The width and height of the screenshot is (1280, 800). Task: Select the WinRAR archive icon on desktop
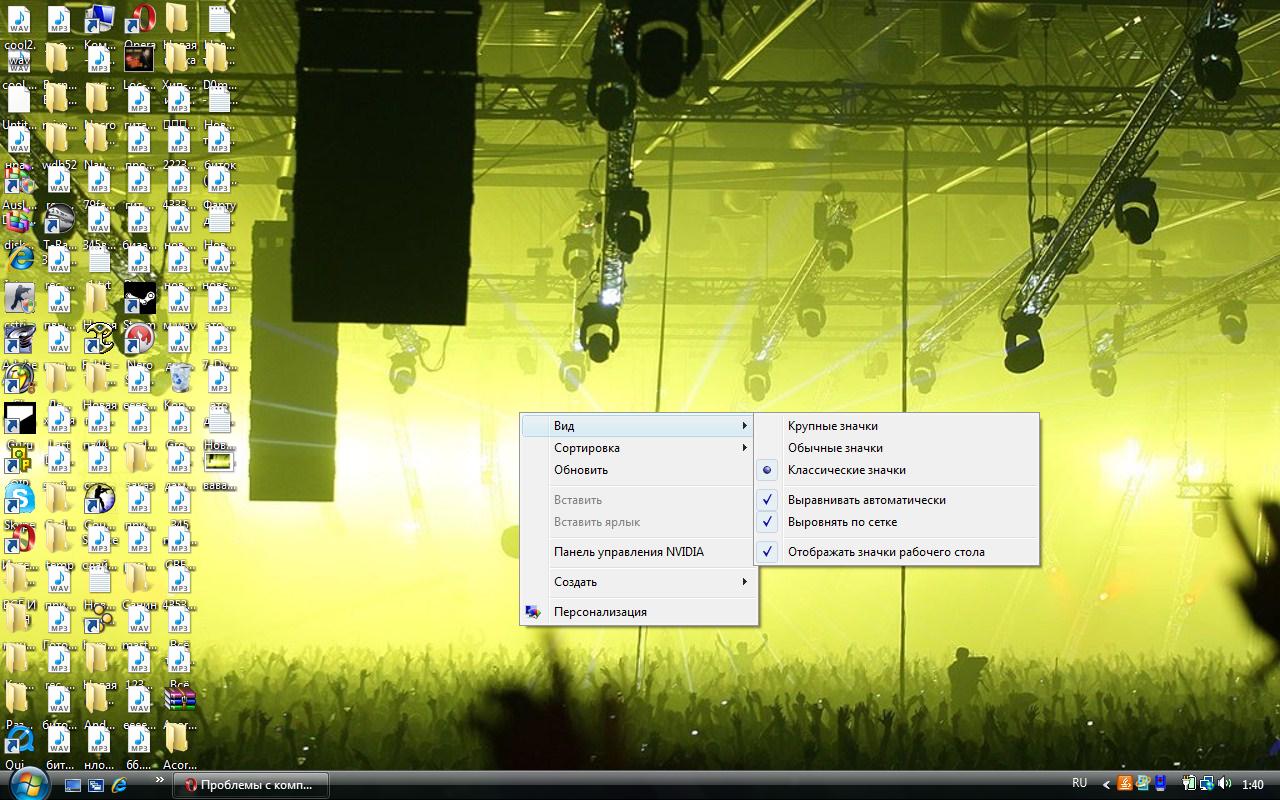click(x=179, y=698)
